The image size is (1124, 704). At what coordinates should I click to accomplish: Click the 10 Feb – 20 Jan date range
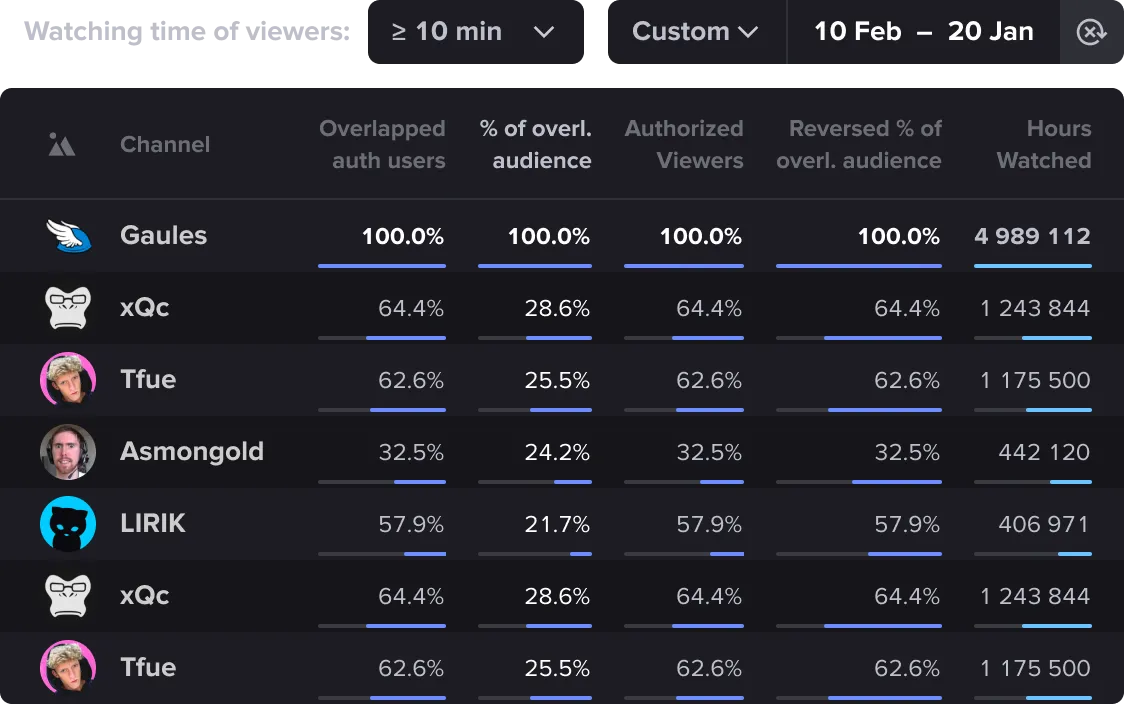[923, 32]
